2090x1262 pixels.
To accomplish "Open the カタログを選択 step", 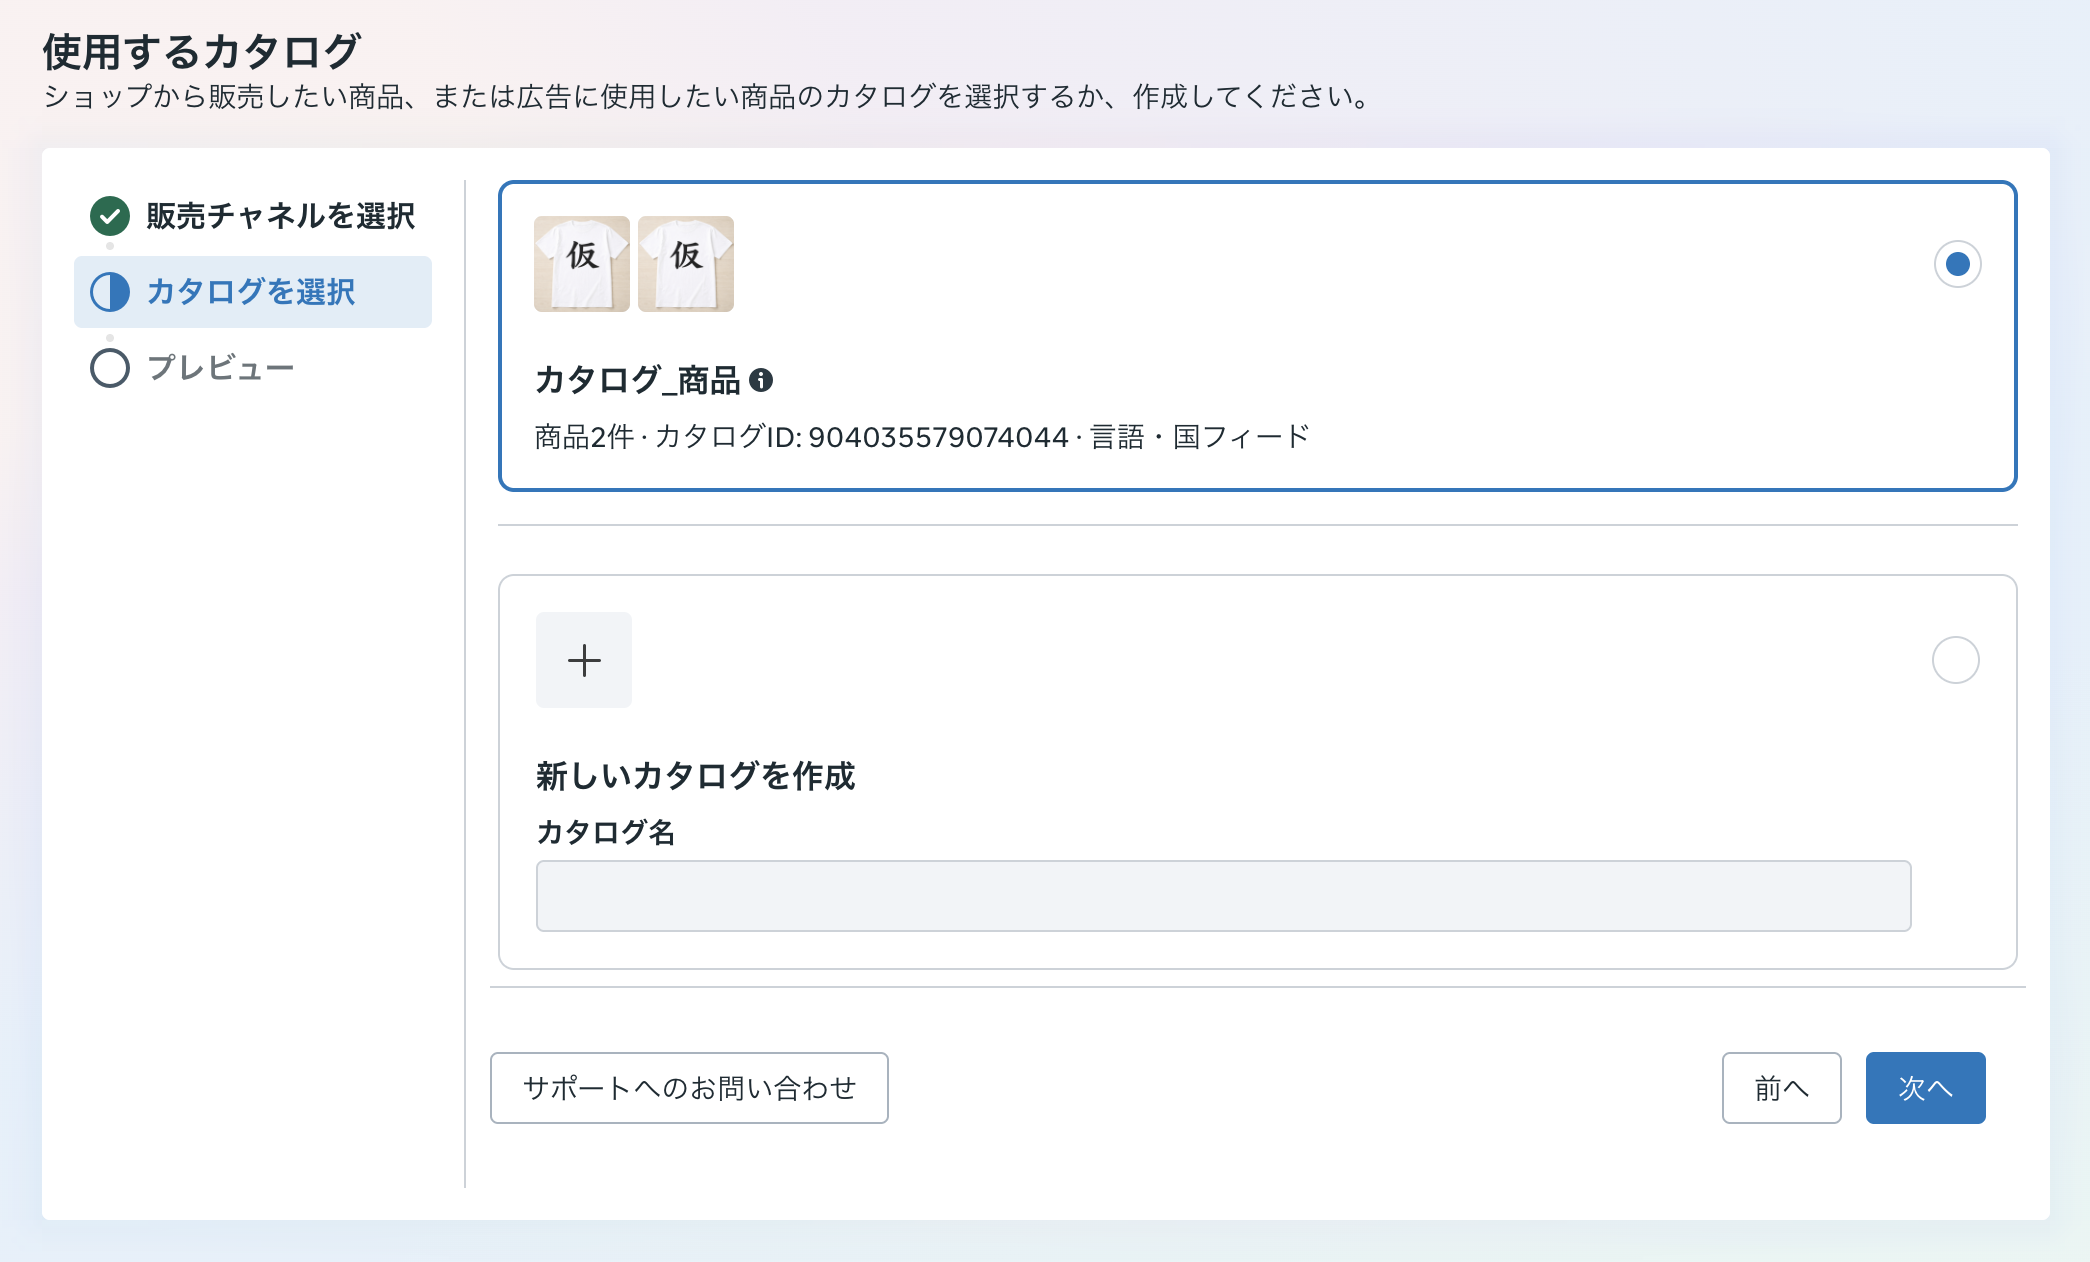I will click(x=251, y=292).
